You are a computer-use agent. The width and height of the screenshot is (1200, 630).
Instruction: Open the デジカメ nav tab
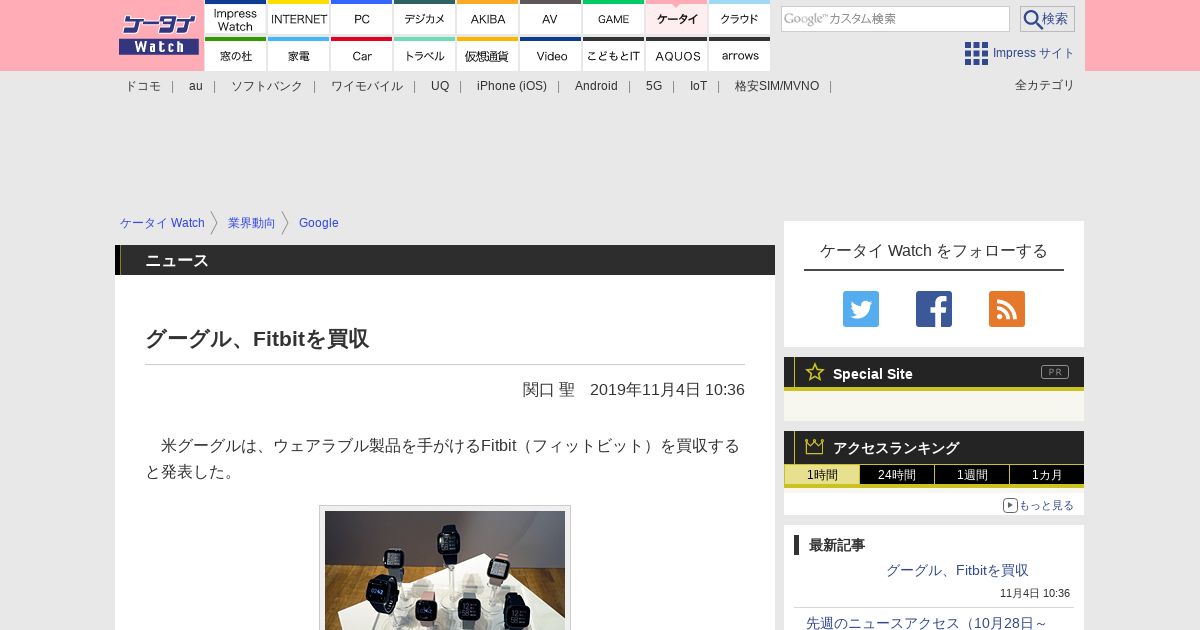pos(425,19)
